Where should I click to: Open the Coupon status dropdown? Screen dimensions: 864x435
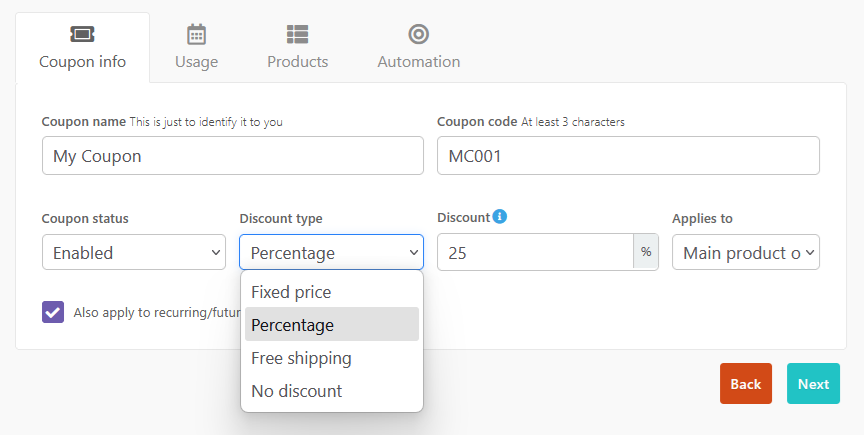pyautogui.click(x=134, y=253)
